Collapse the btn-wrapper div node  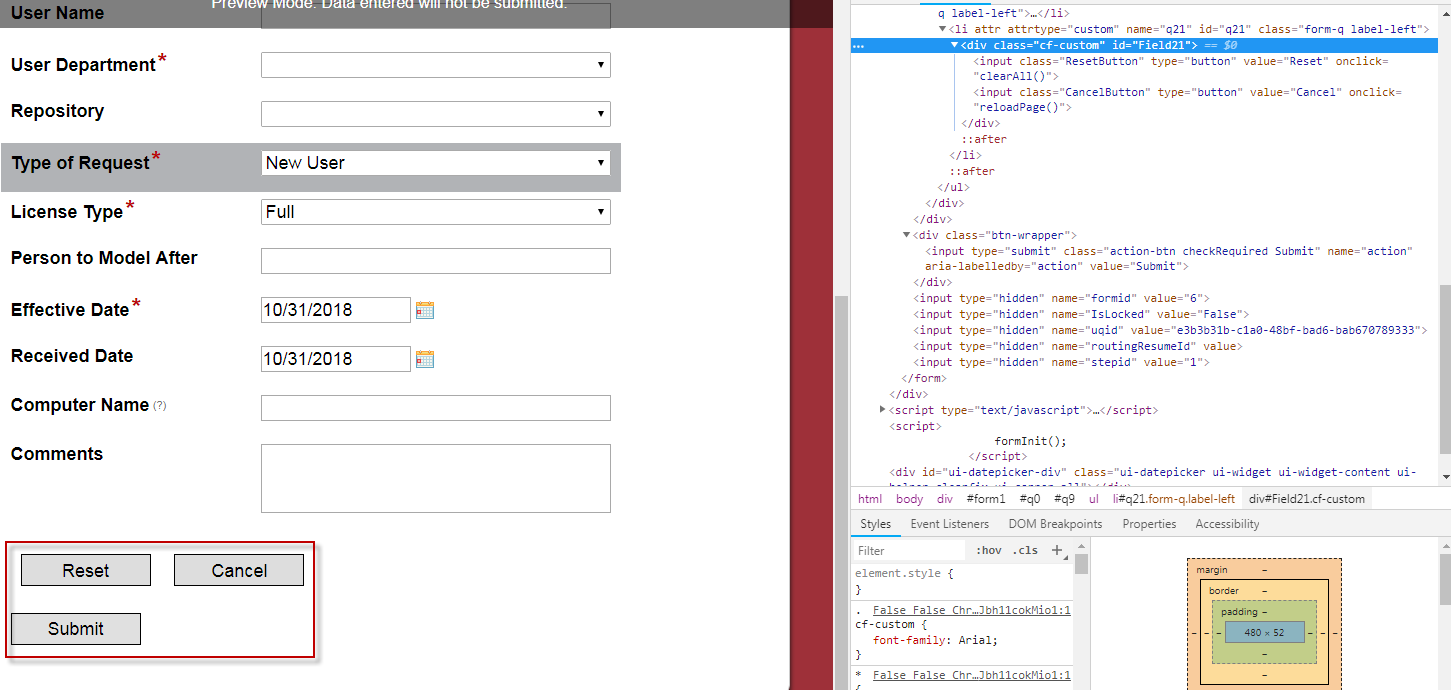(x=907, y=235)
